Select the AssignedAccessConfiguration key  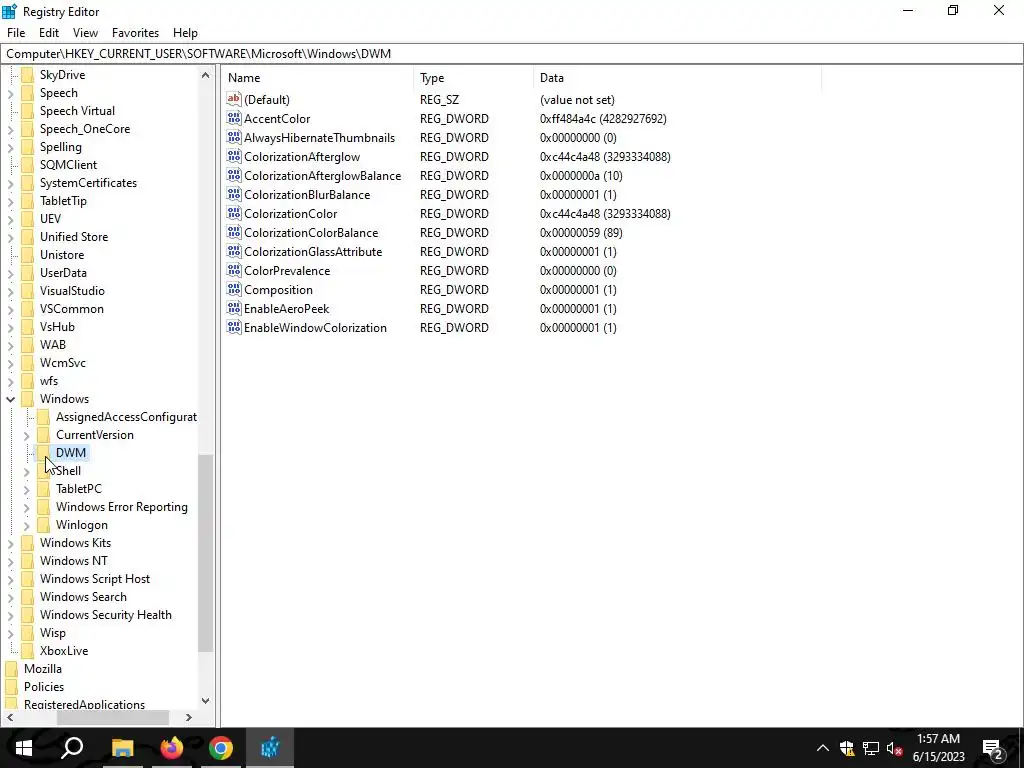[x=126, y=417]
